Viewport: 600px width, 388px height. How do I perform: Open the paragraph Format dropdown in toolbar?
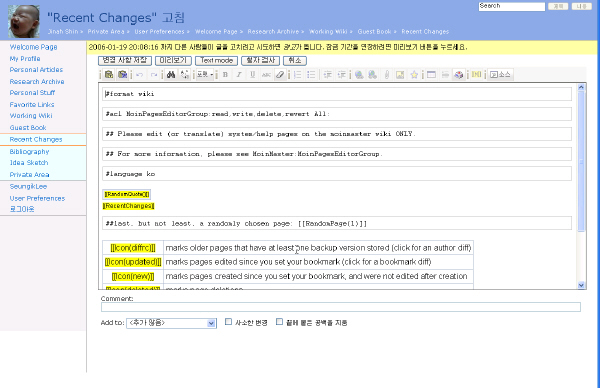coord(205,75)
